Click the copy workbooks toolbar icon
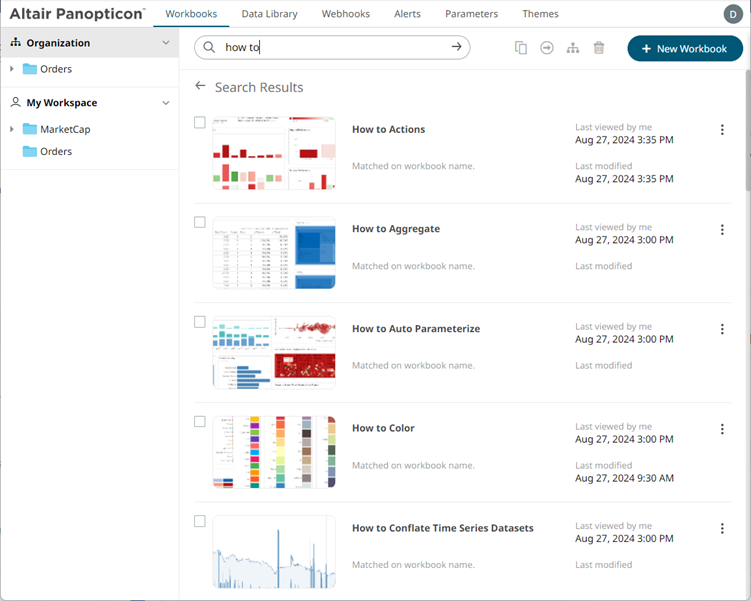 point(520,48)
